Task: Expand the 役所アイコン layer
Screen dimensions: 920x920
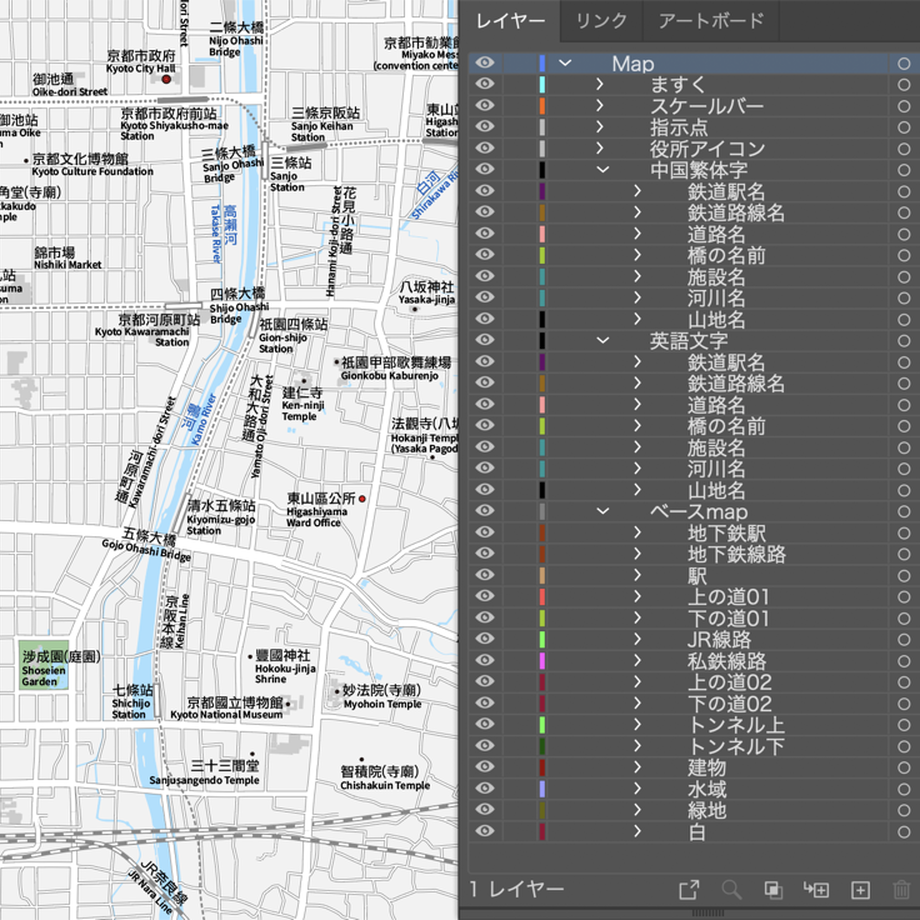Action: pyautogui.click(x=600, y=148)
